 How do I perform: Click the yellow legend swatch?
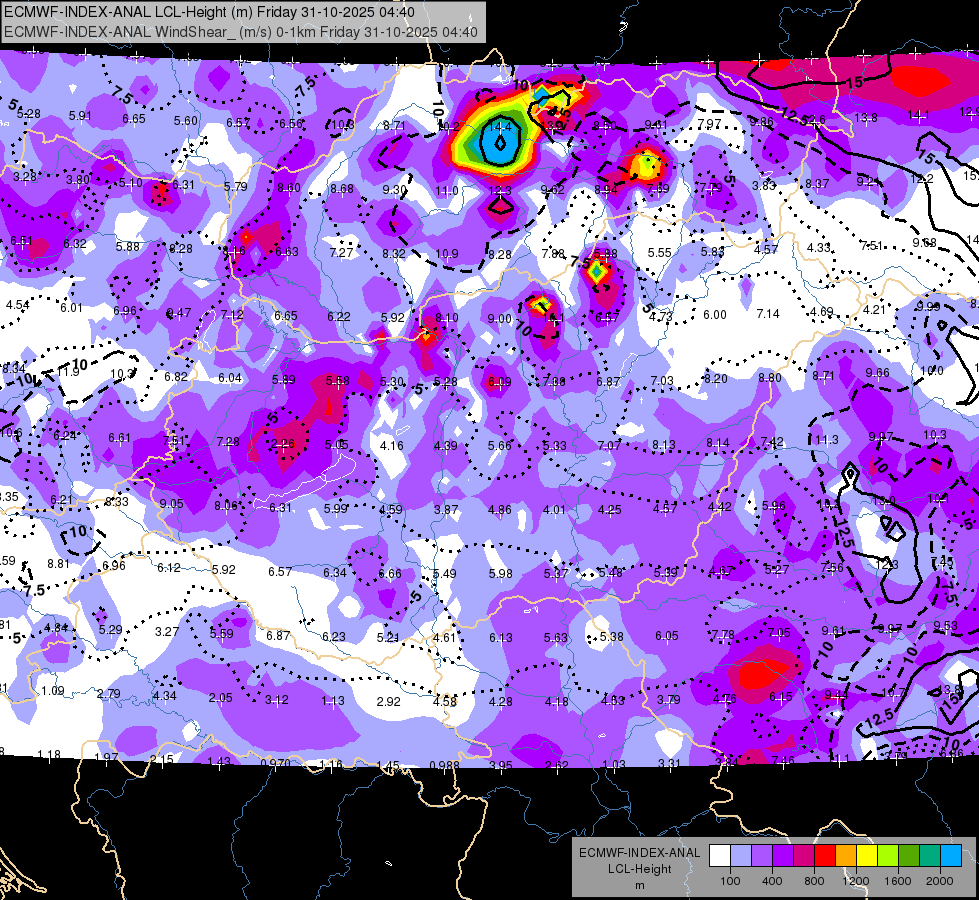click(867, 856)
